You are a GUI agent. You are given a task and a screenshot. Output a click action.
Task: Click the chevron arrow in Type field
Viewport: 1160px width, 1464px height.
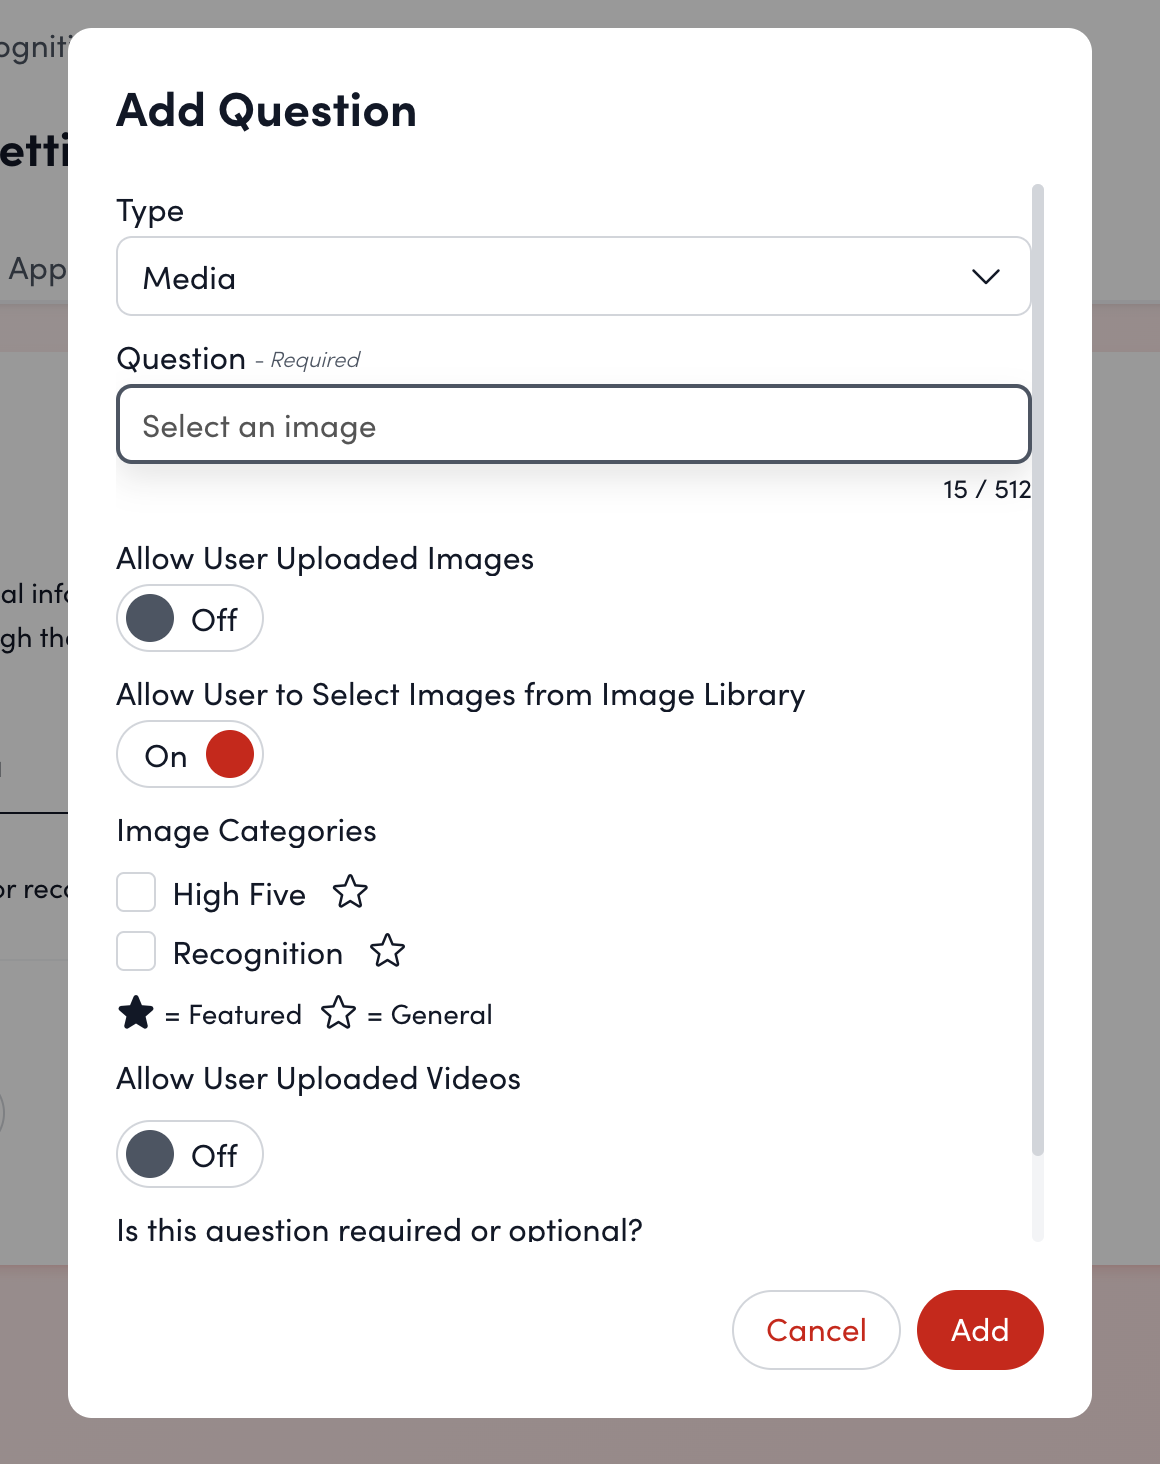tap(985, 277)
